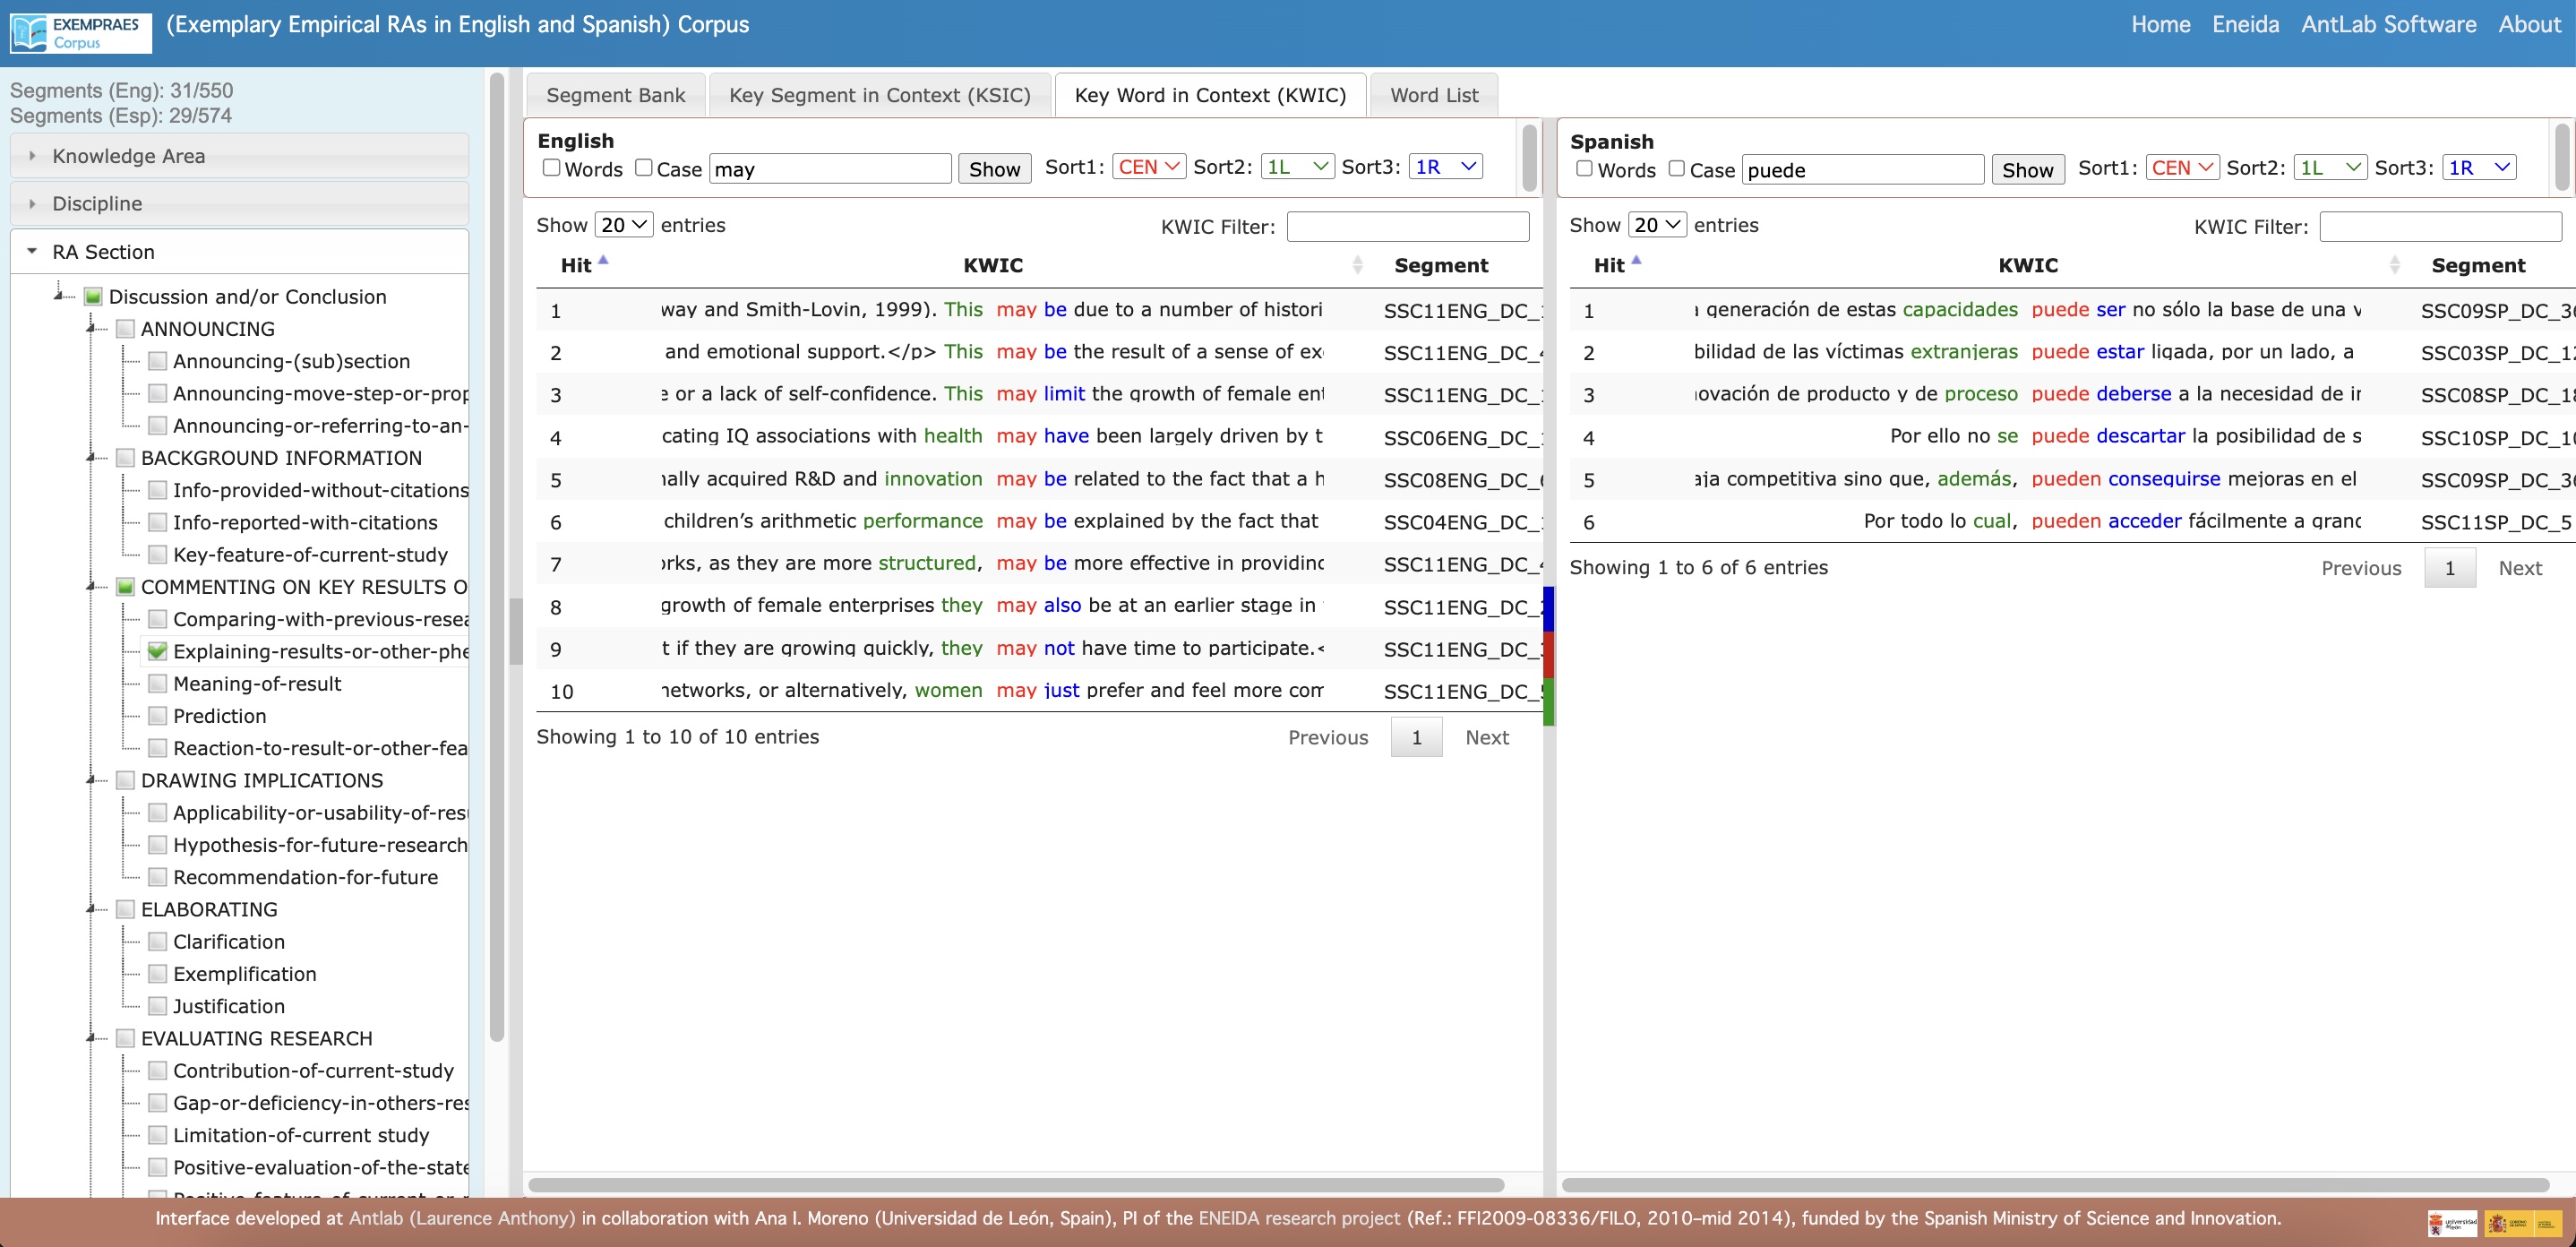Sort Spanish table by Hit column arrow
The image size is (2576, 1247).
coord(1636,260)
